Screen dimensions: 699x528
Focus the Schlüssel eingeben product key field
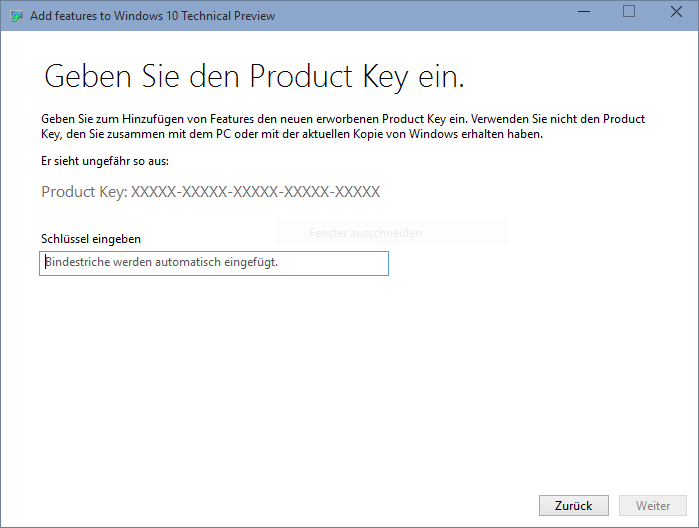[x=214, y=263]
